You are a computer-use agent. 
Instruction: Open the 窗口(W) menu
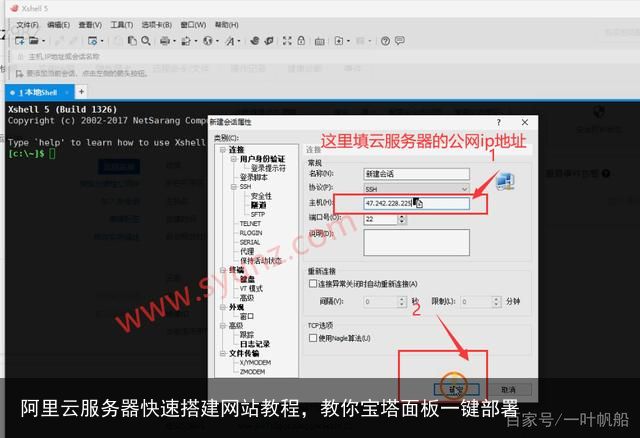coord(193,25)
